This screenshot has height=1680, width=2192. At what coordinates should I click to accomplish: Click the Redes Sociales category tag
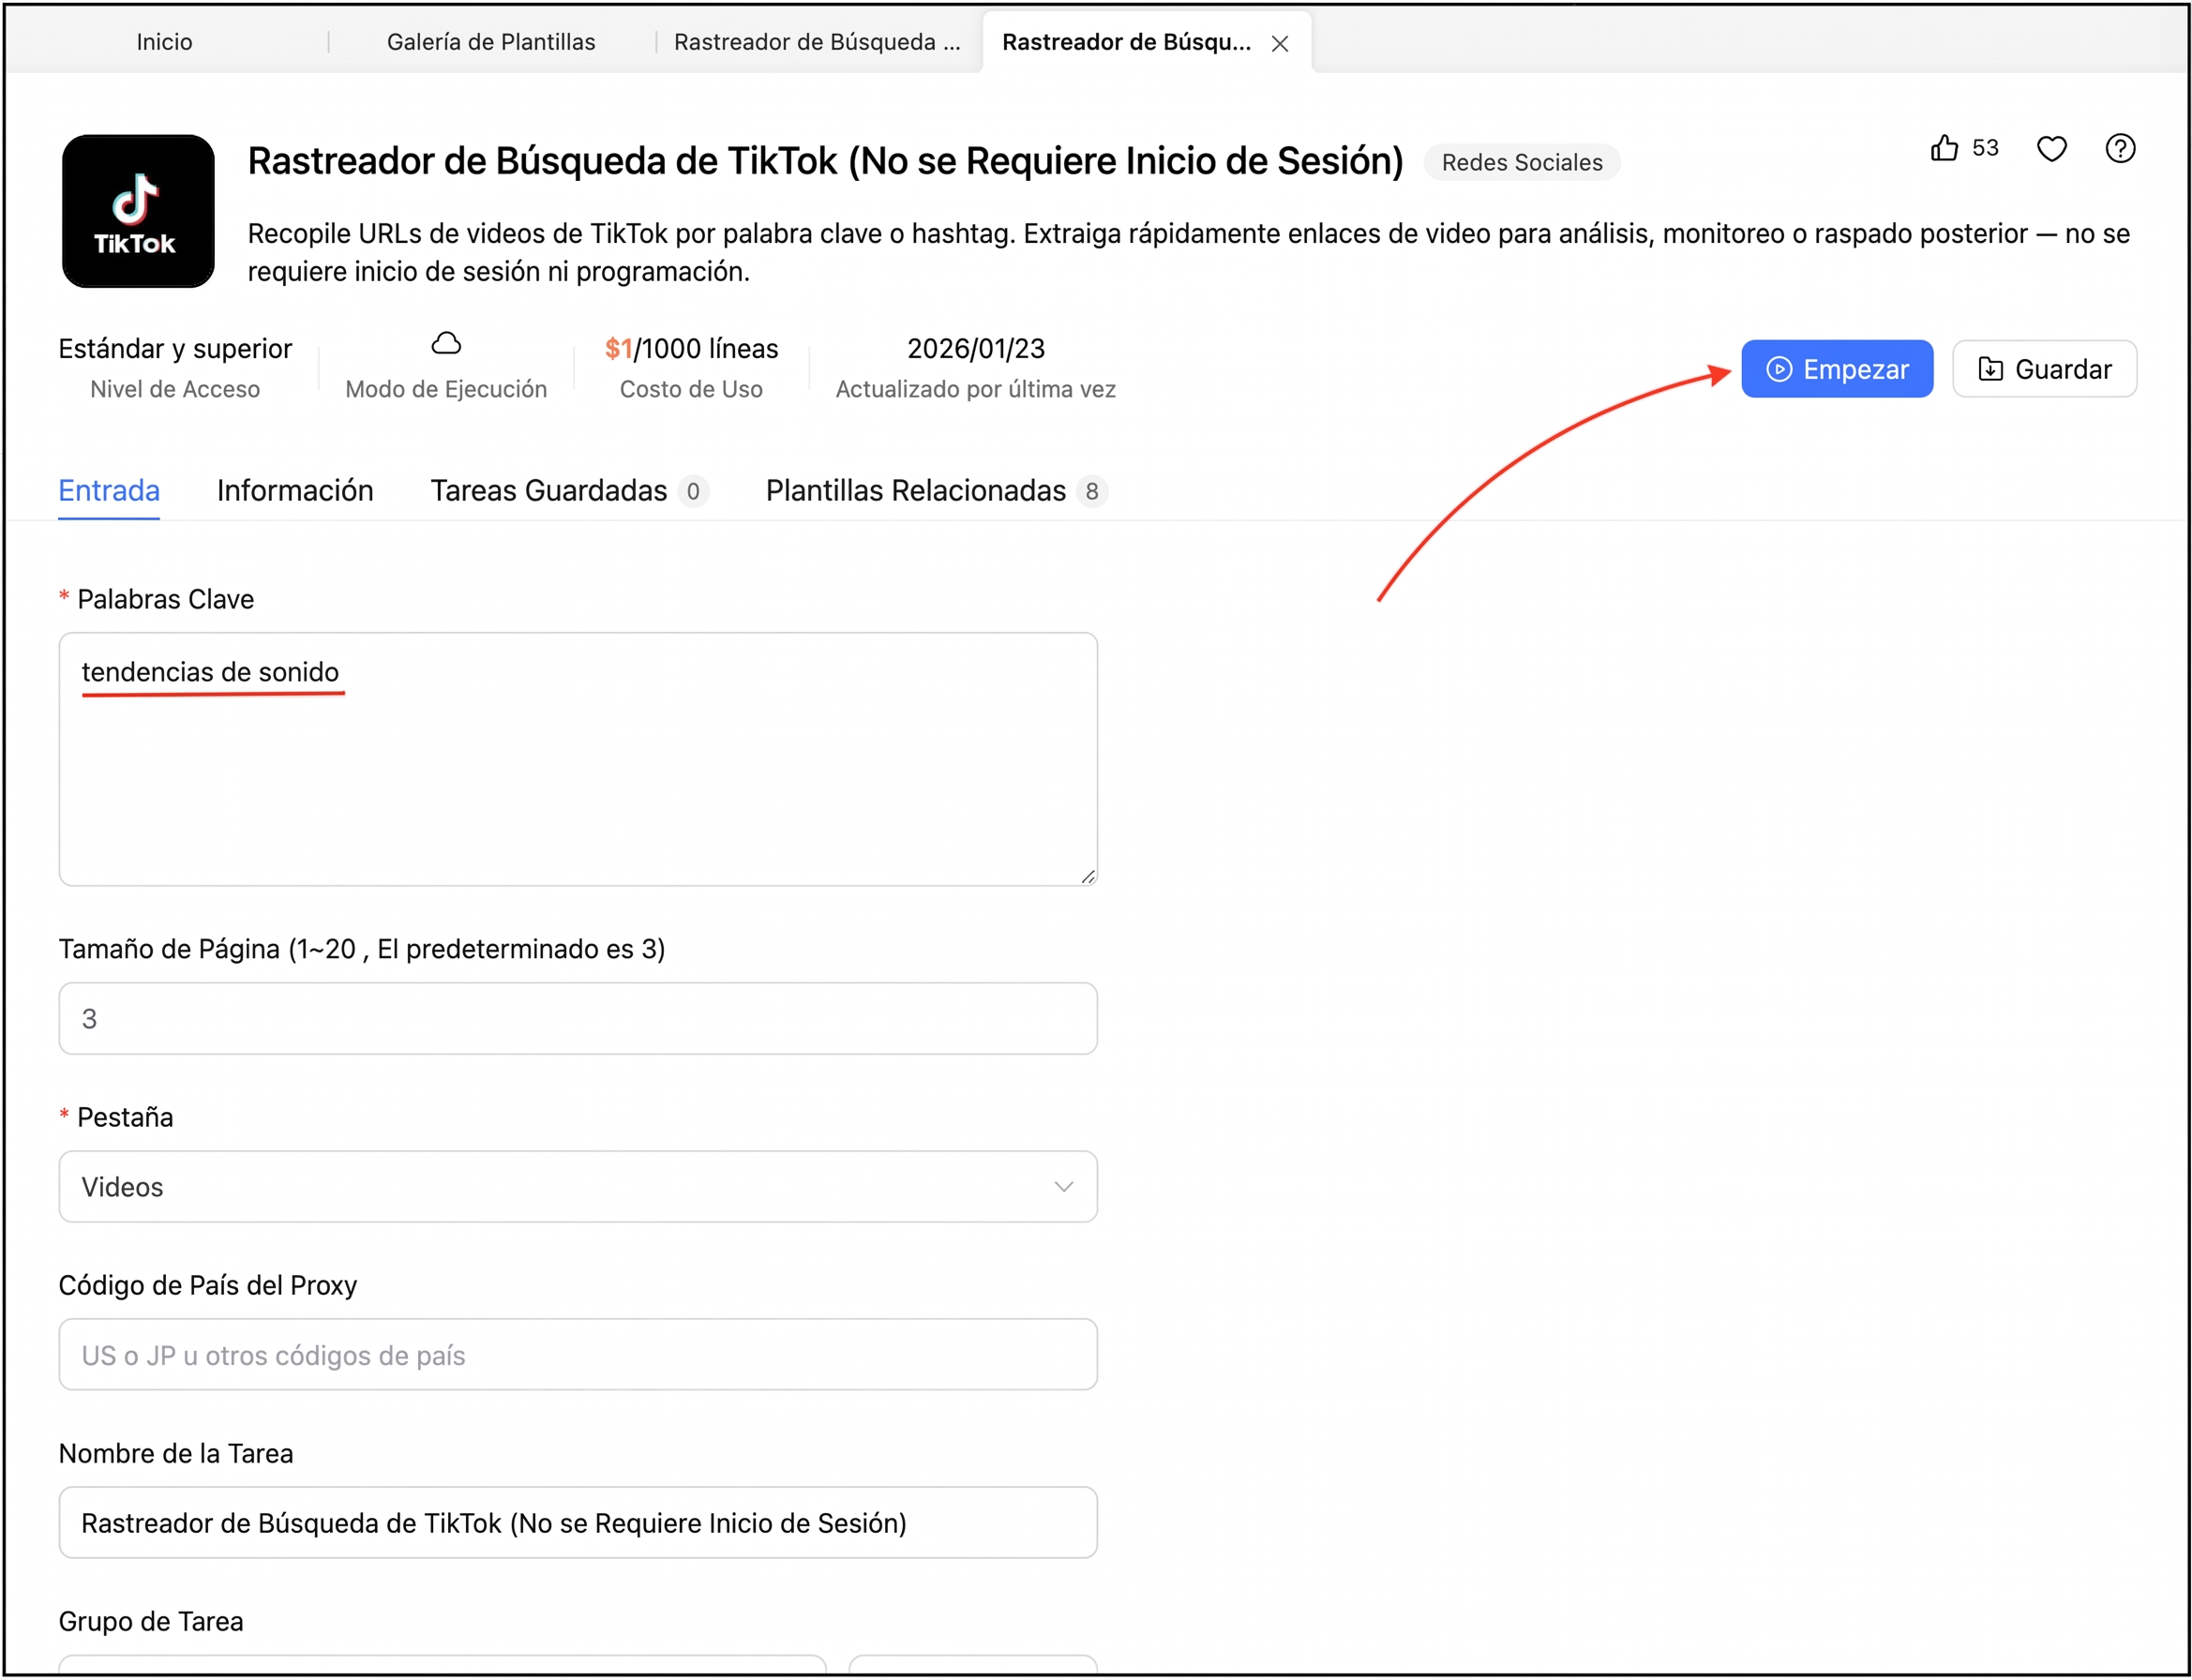pyautogui.click(x=1521, y=162)
